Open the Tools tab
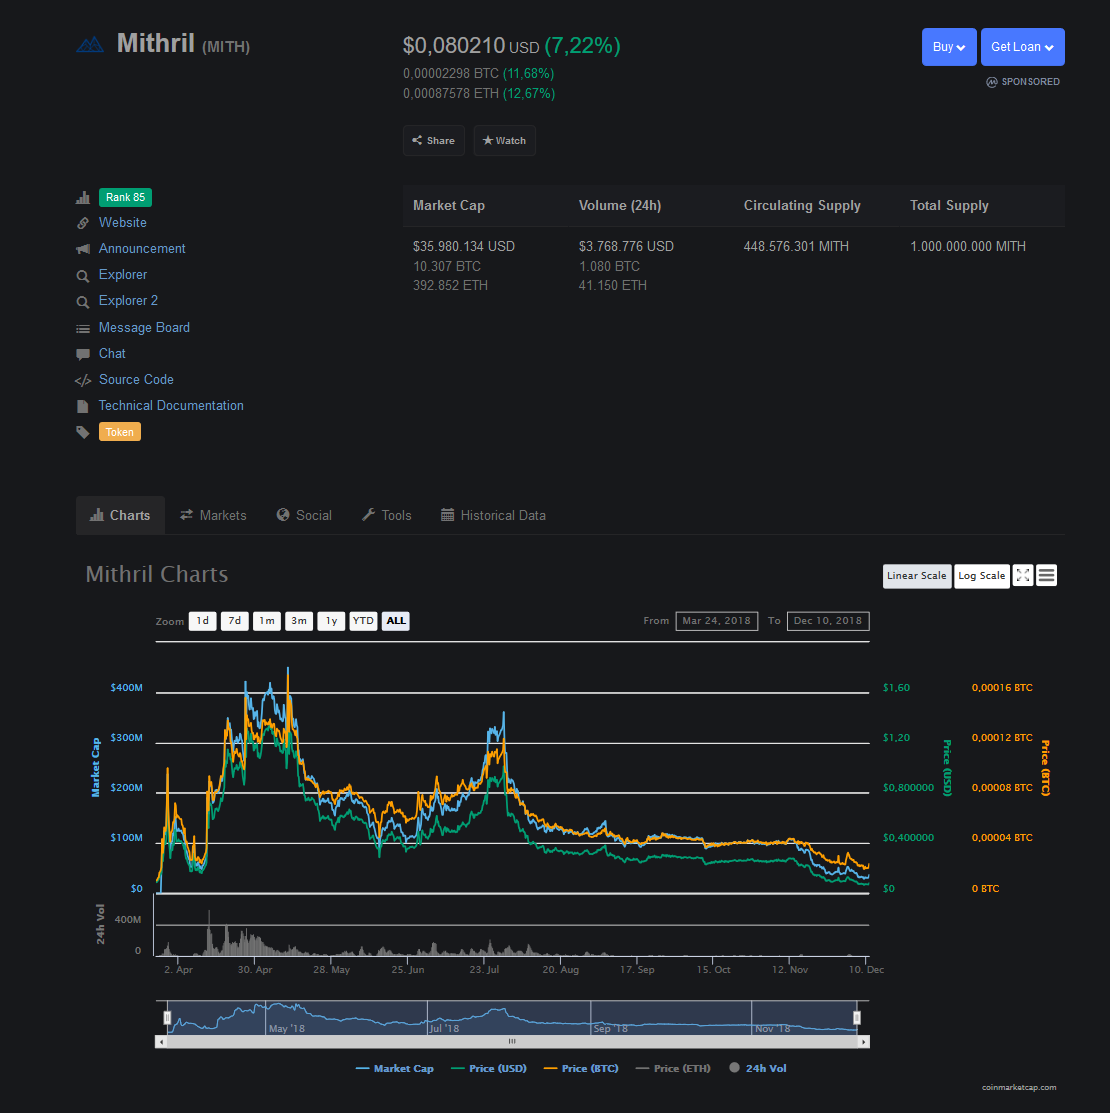The image size is (1110, 1113). 387,515
